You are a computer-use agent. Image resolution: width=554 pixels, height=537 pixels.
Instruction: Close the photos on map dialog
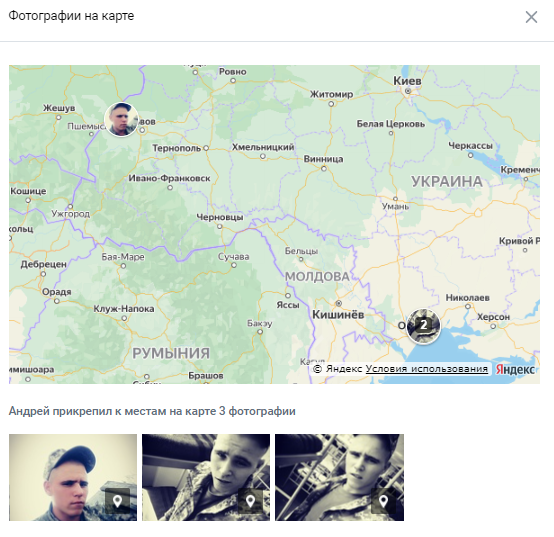point(531,17)
